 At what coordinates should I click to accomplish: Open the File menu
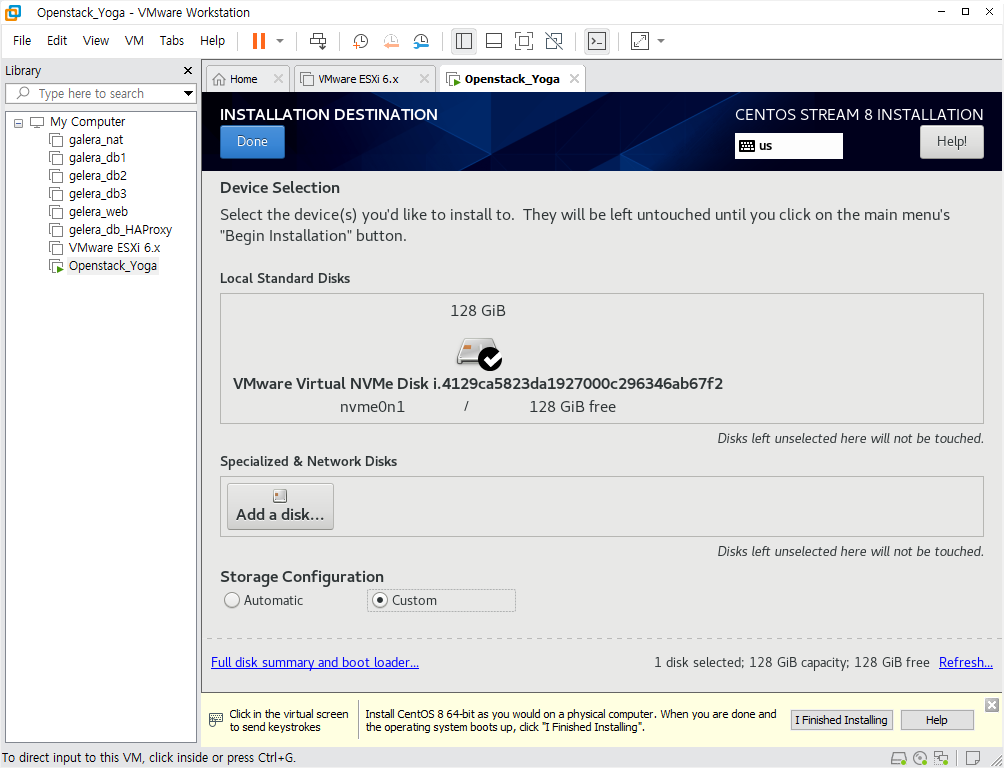[22, 40]
